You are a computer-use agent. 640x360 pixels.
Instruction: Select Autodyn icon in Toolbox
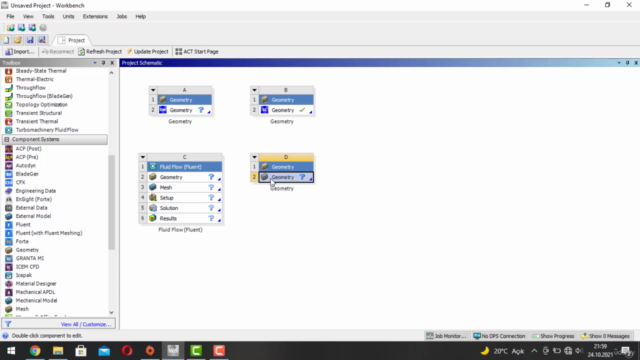coord(9,165)
